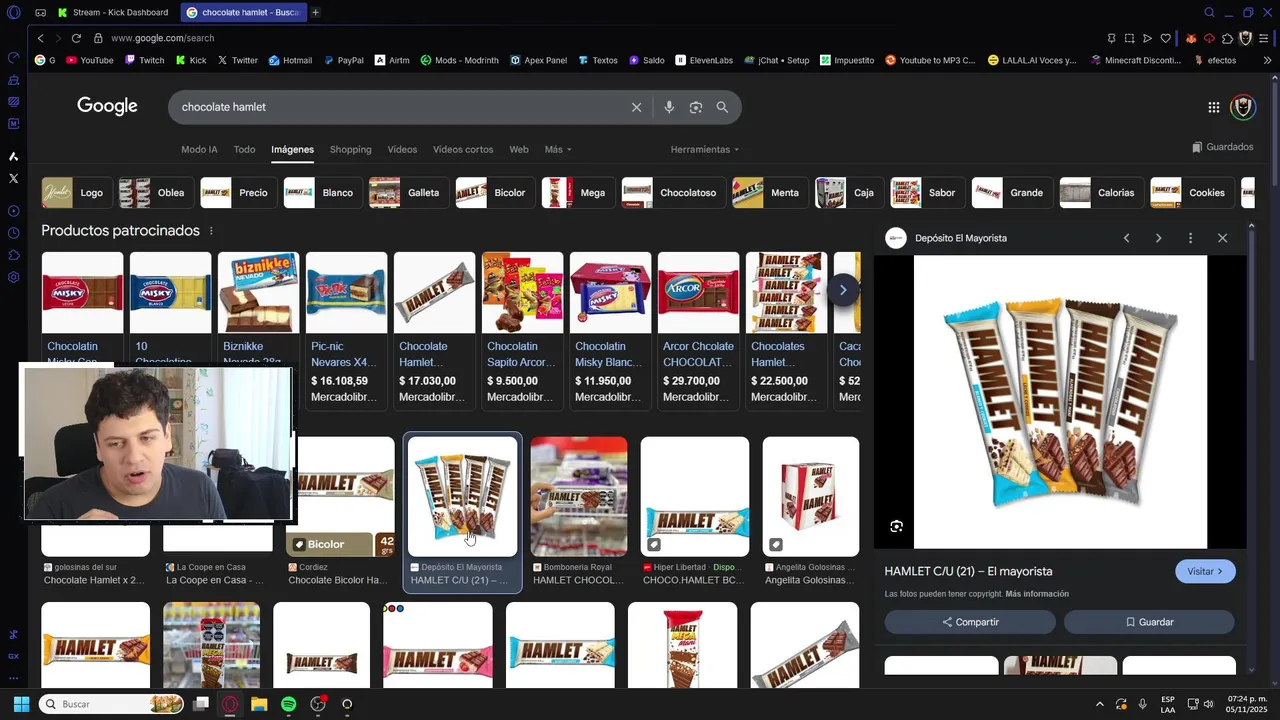
Task: Open the Más información copyright link
Action: (1037, 594)
